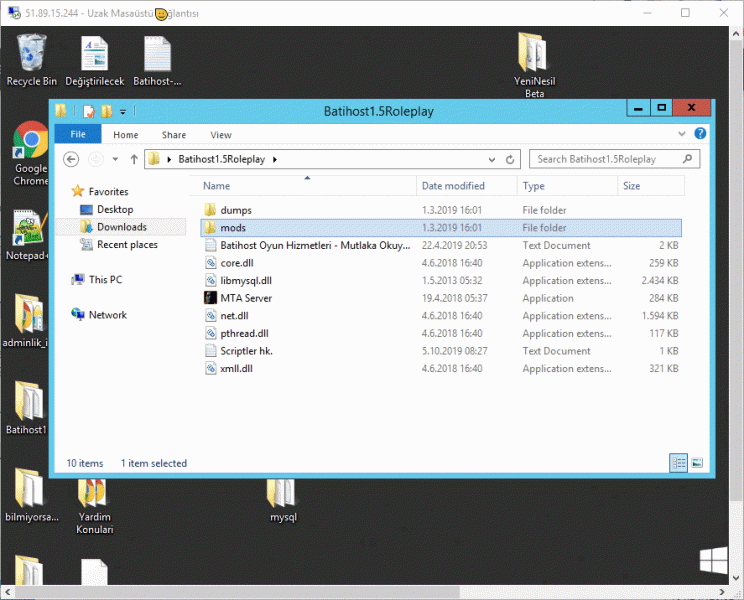
Task: Select the xmll.dll file
Action: coord(441,368)
